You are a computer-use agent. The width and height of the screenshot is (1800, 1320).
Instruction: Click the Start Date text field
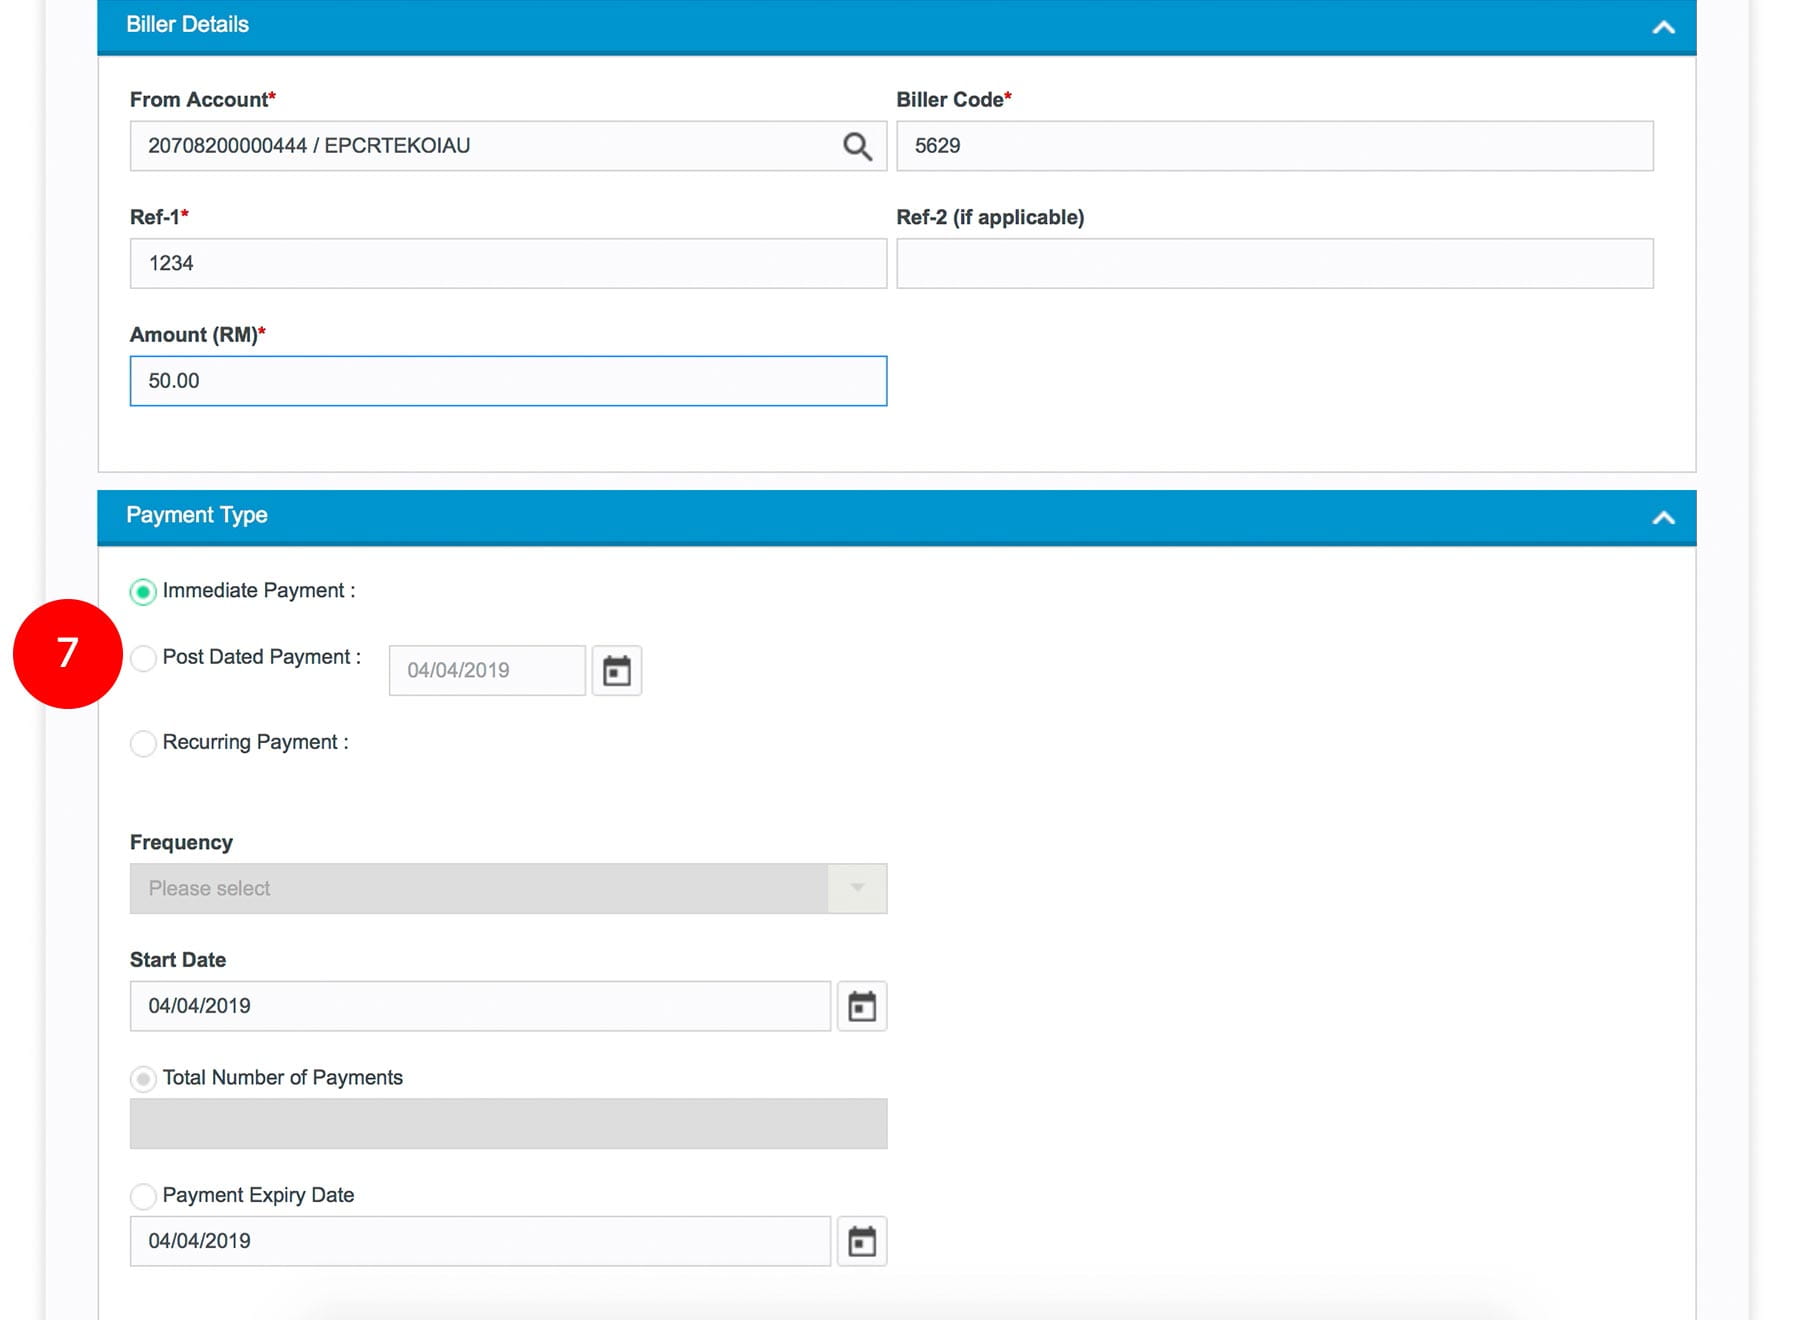pyautogui.click(x=480, y=1006)
